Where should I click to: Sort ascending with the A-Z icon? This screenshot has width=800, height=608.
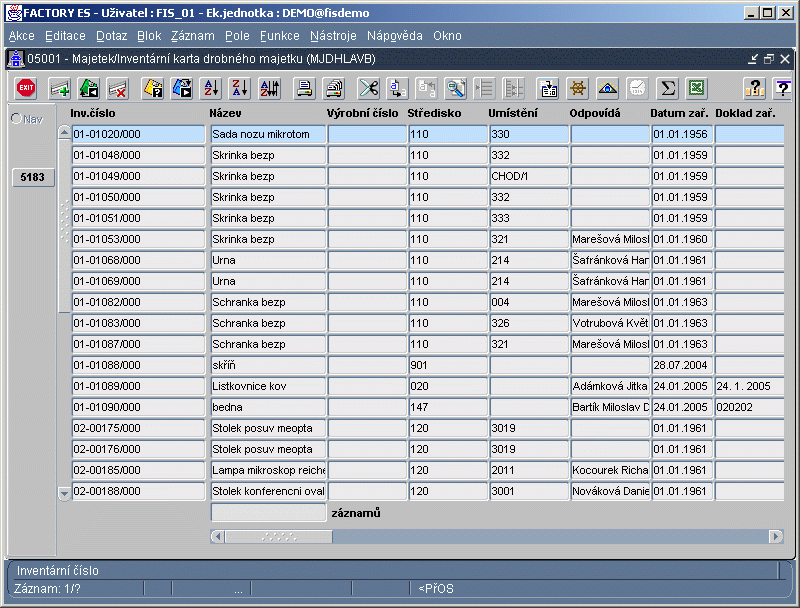[211, 89]
